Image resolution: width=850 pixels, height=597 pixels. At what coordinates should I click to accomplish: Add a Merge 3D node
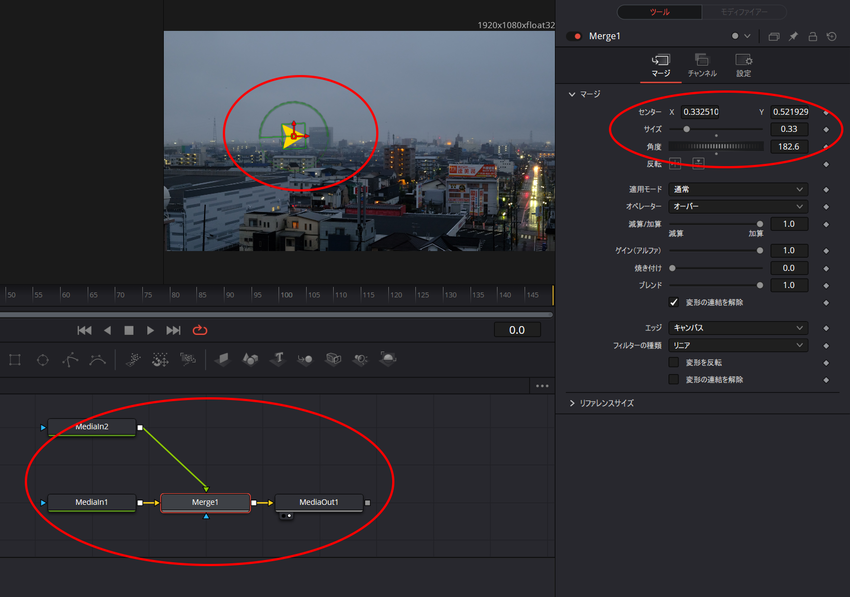(305, 359)
